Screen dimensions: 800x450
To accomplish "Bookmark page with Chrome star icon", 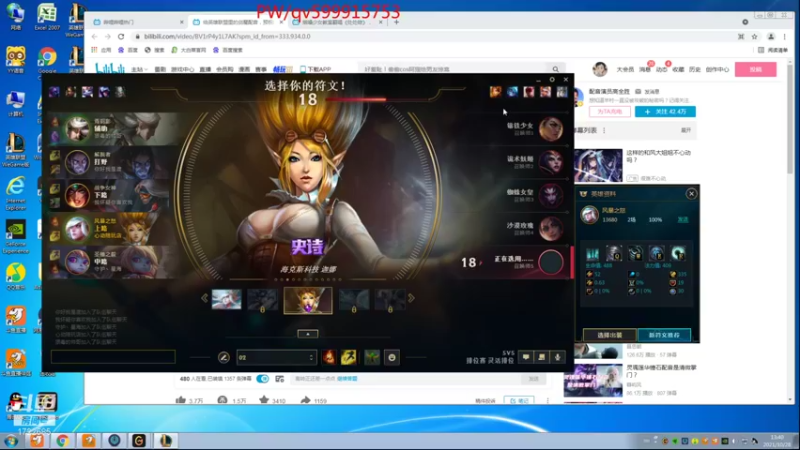I will pos(755,36).
